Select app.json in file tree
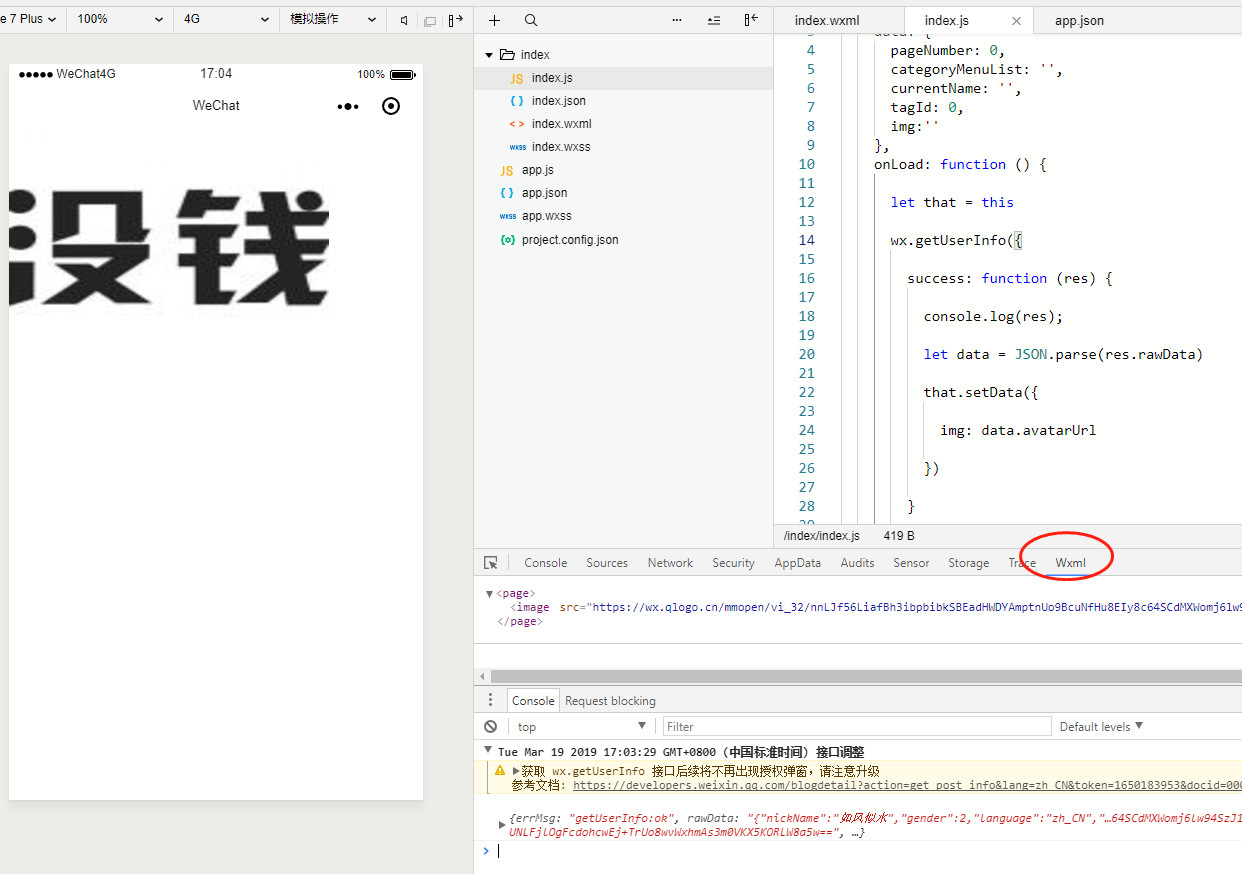Viewport: 1242px width, 874px height. [544, 193]
